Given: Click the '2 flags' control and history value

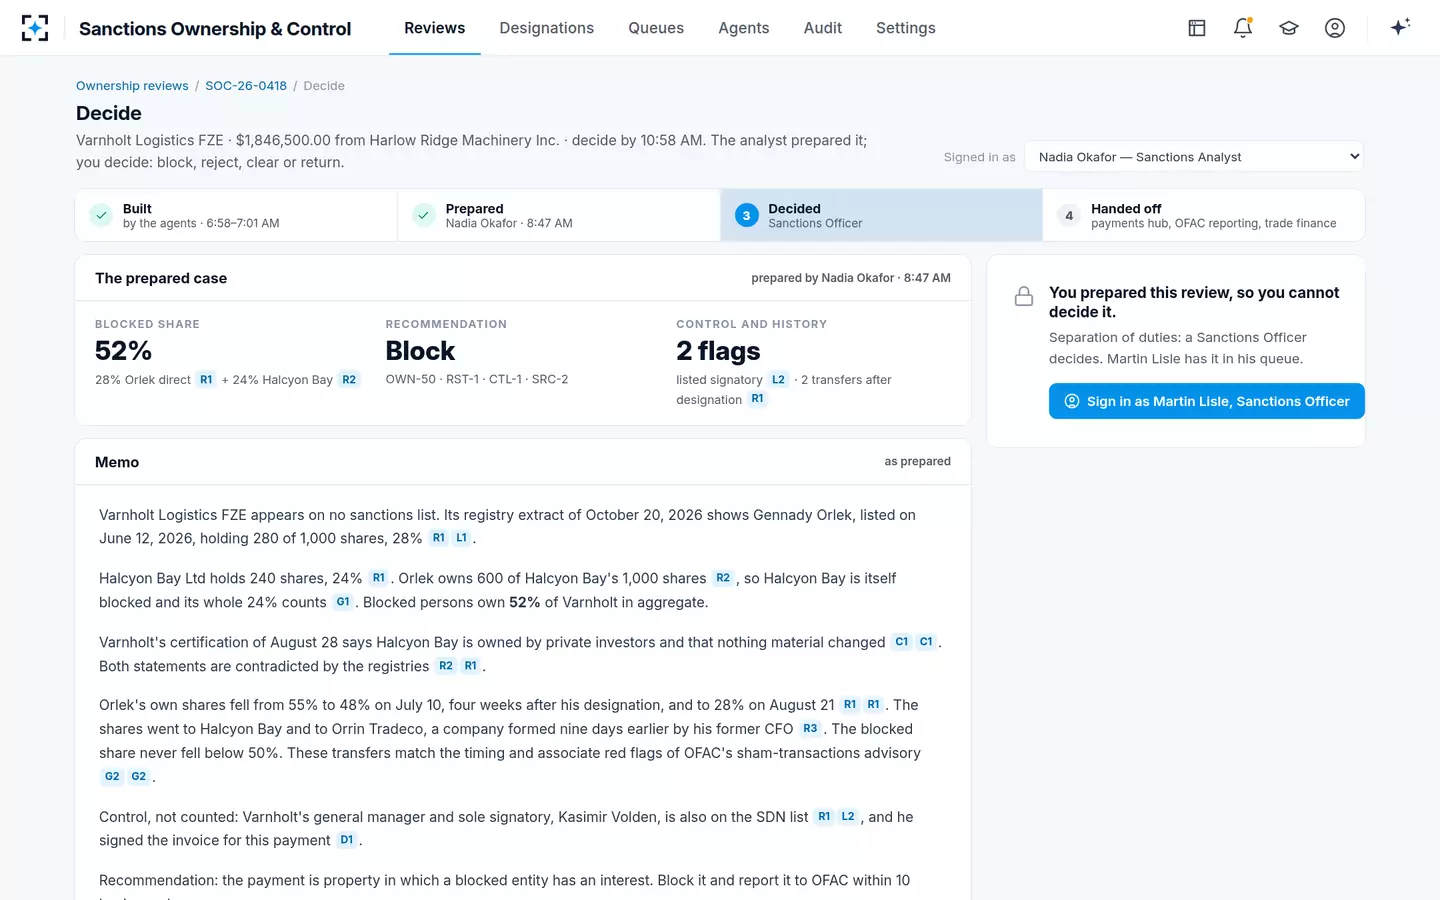Looking at the screenshot, I should tap(718, 351).
